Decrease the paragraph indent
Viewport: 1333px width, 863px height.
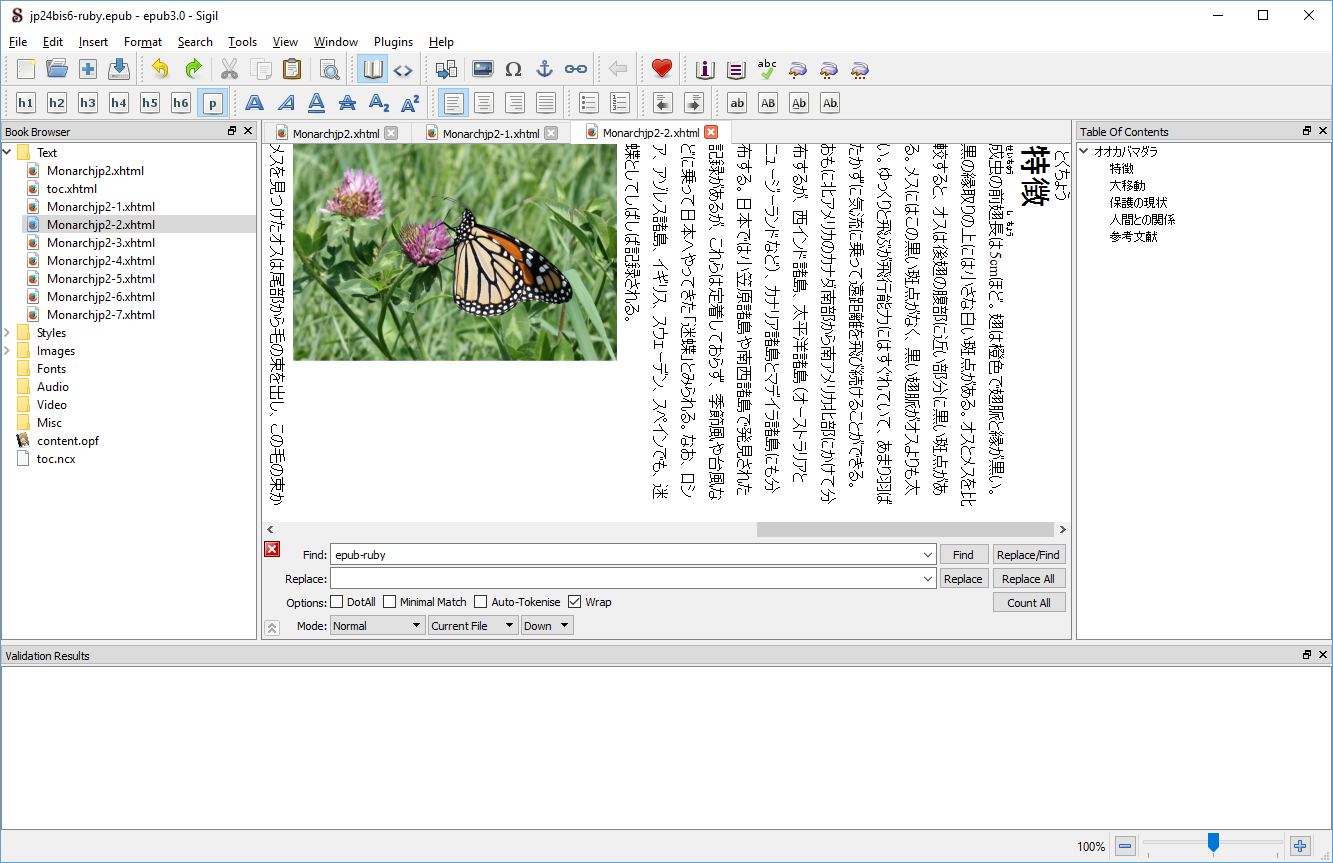click(x=662, y=102)
